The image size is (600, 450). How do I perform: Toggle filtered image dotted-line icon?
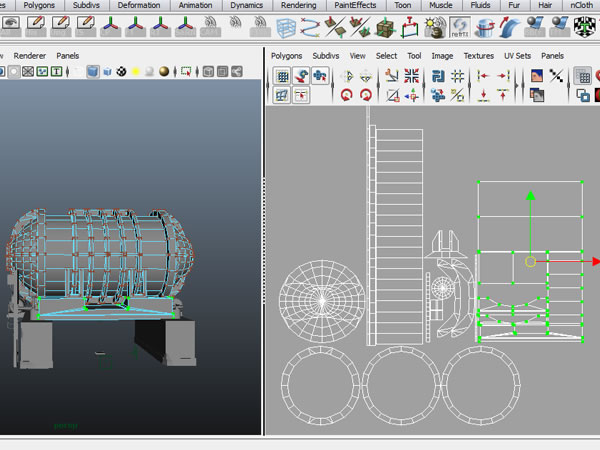[x=556, y=76]
